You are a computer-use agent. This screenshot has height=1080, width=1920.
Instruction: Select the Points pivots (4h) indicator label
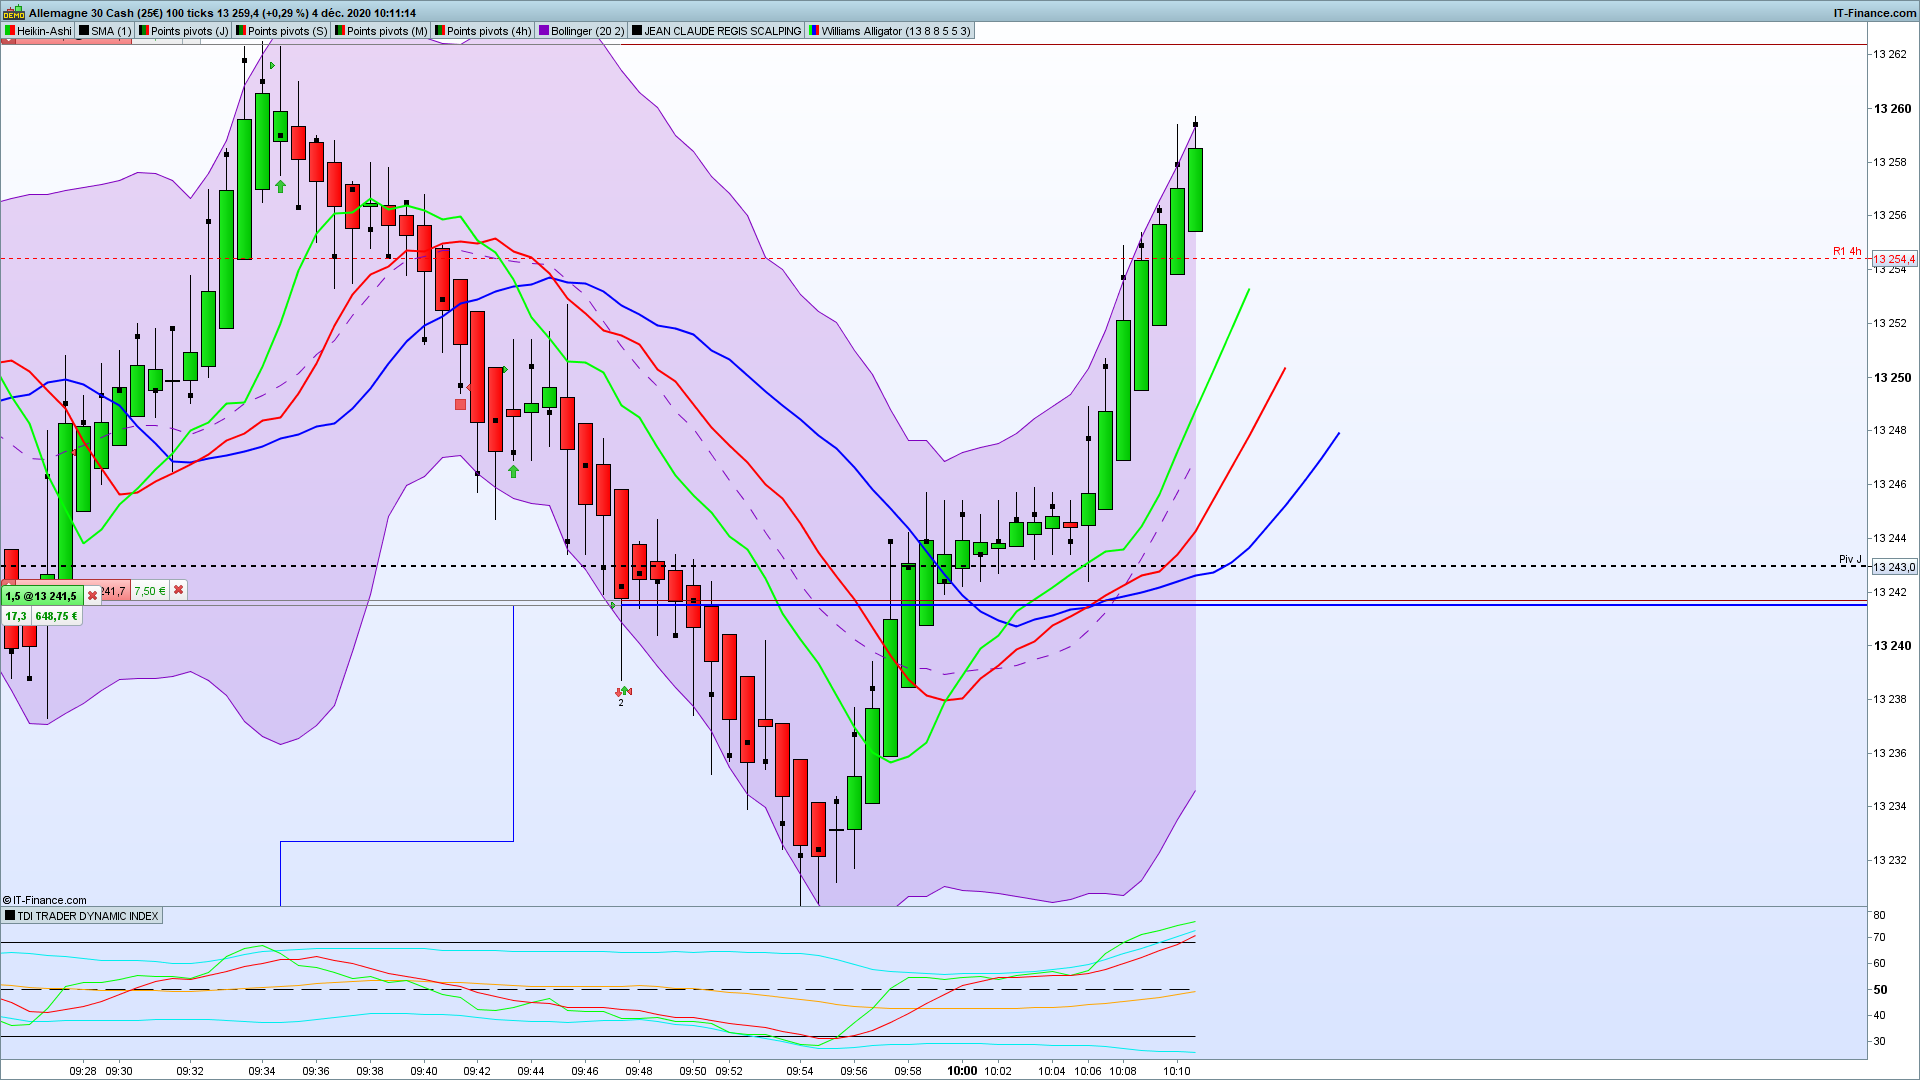488,31
